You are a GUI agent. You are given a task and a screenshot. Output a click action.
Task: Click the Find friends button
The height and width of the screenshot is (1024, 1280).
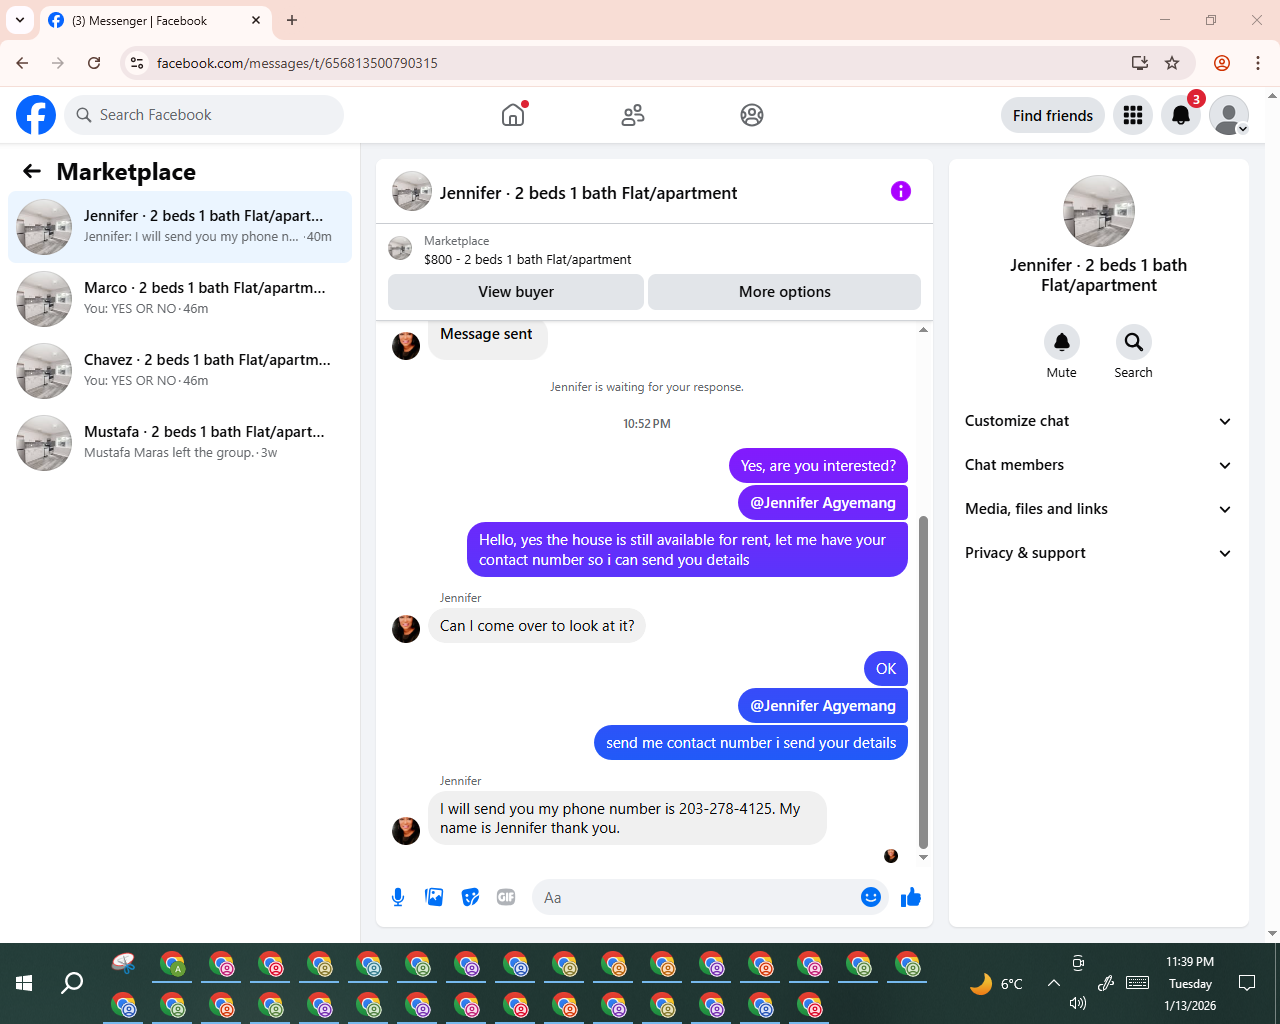pyautogui.click(x=1053, y=115)
